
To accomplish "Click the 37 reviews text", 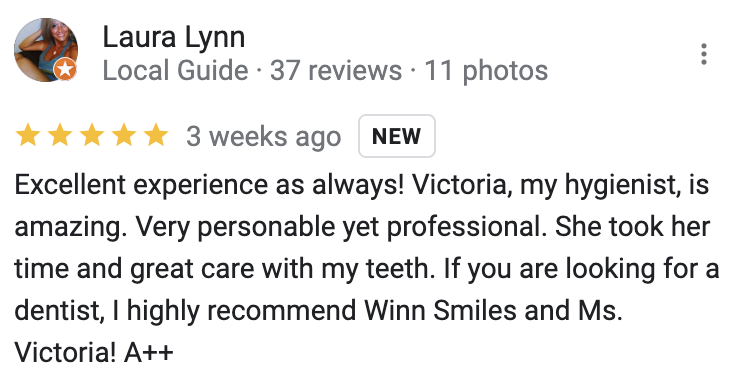I will coord(336,71).
